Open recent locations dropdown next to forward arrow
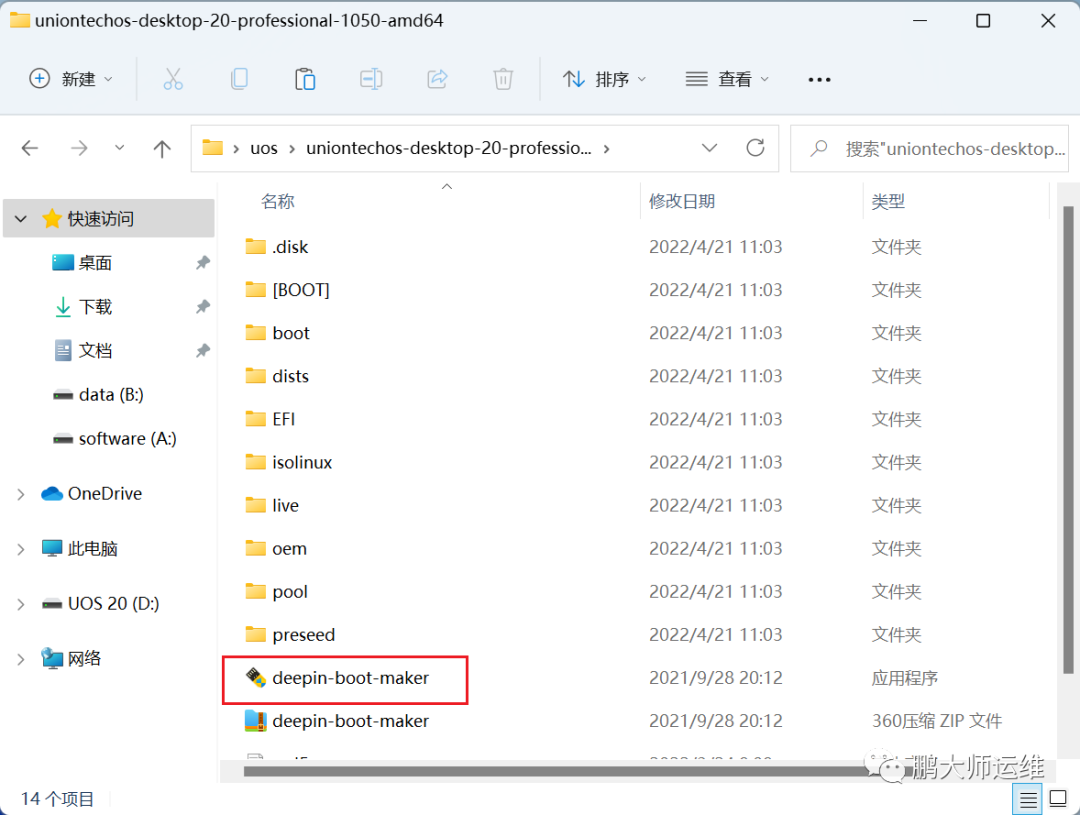1080x815 pixels. point(120,147)
